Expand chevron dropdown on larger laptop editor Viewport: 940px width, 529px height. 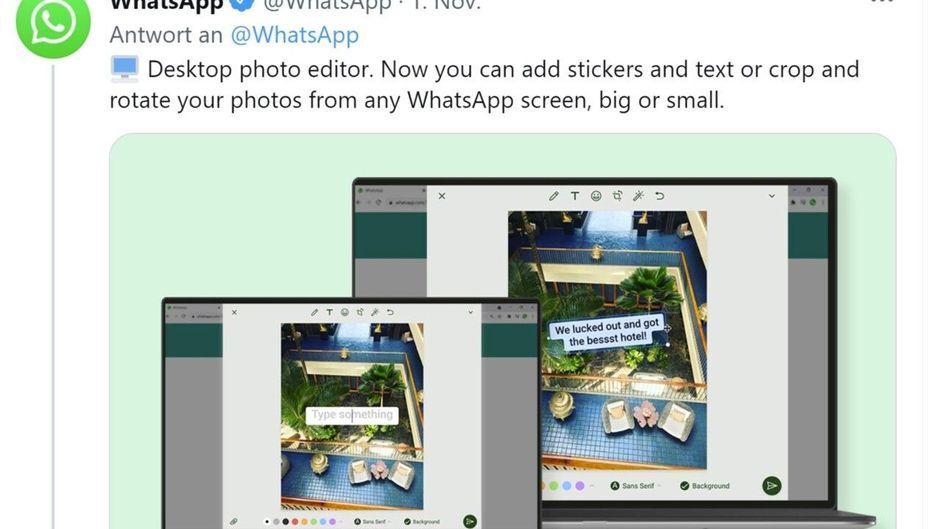772,196
